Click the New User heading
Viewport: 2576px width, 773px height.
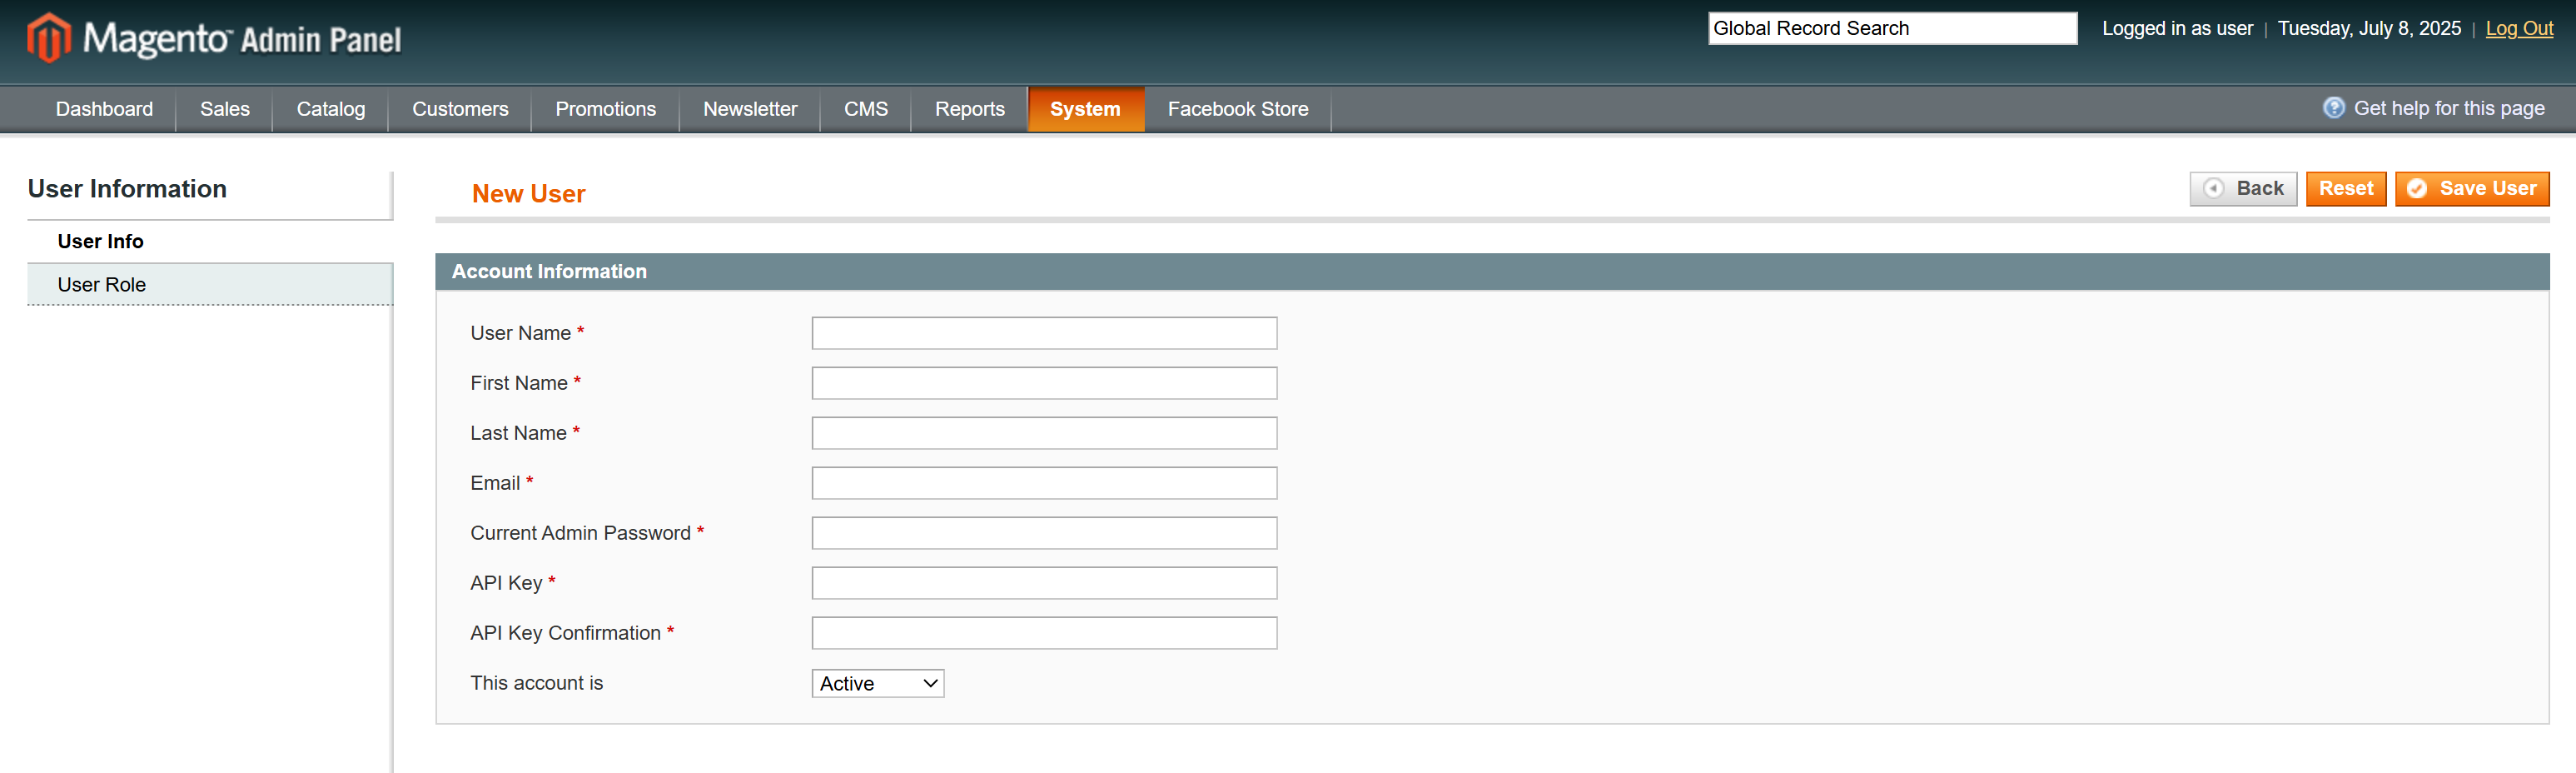(528, 194)
